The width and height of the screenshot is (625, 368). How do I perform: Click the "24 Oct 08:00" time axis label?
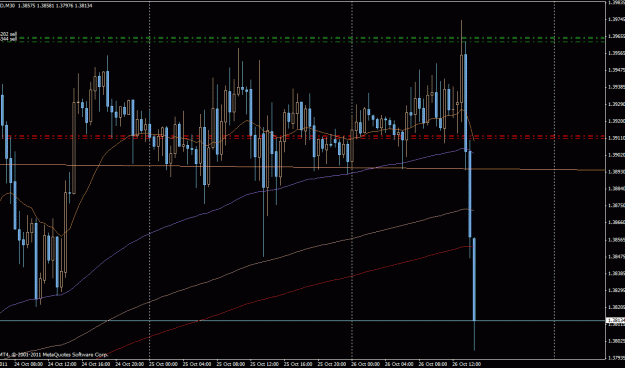[x=28, y=364]
